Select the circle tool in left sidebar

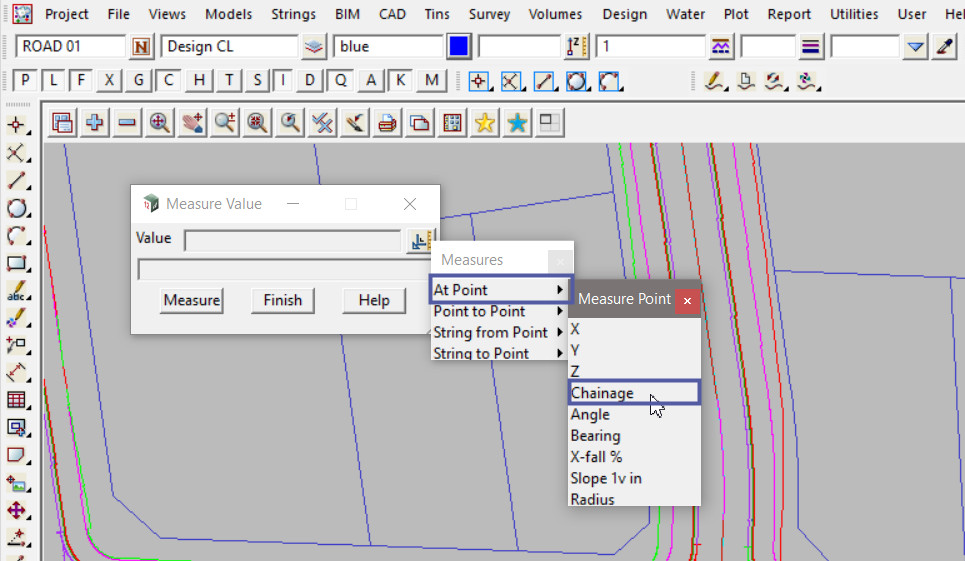[17, 209]
